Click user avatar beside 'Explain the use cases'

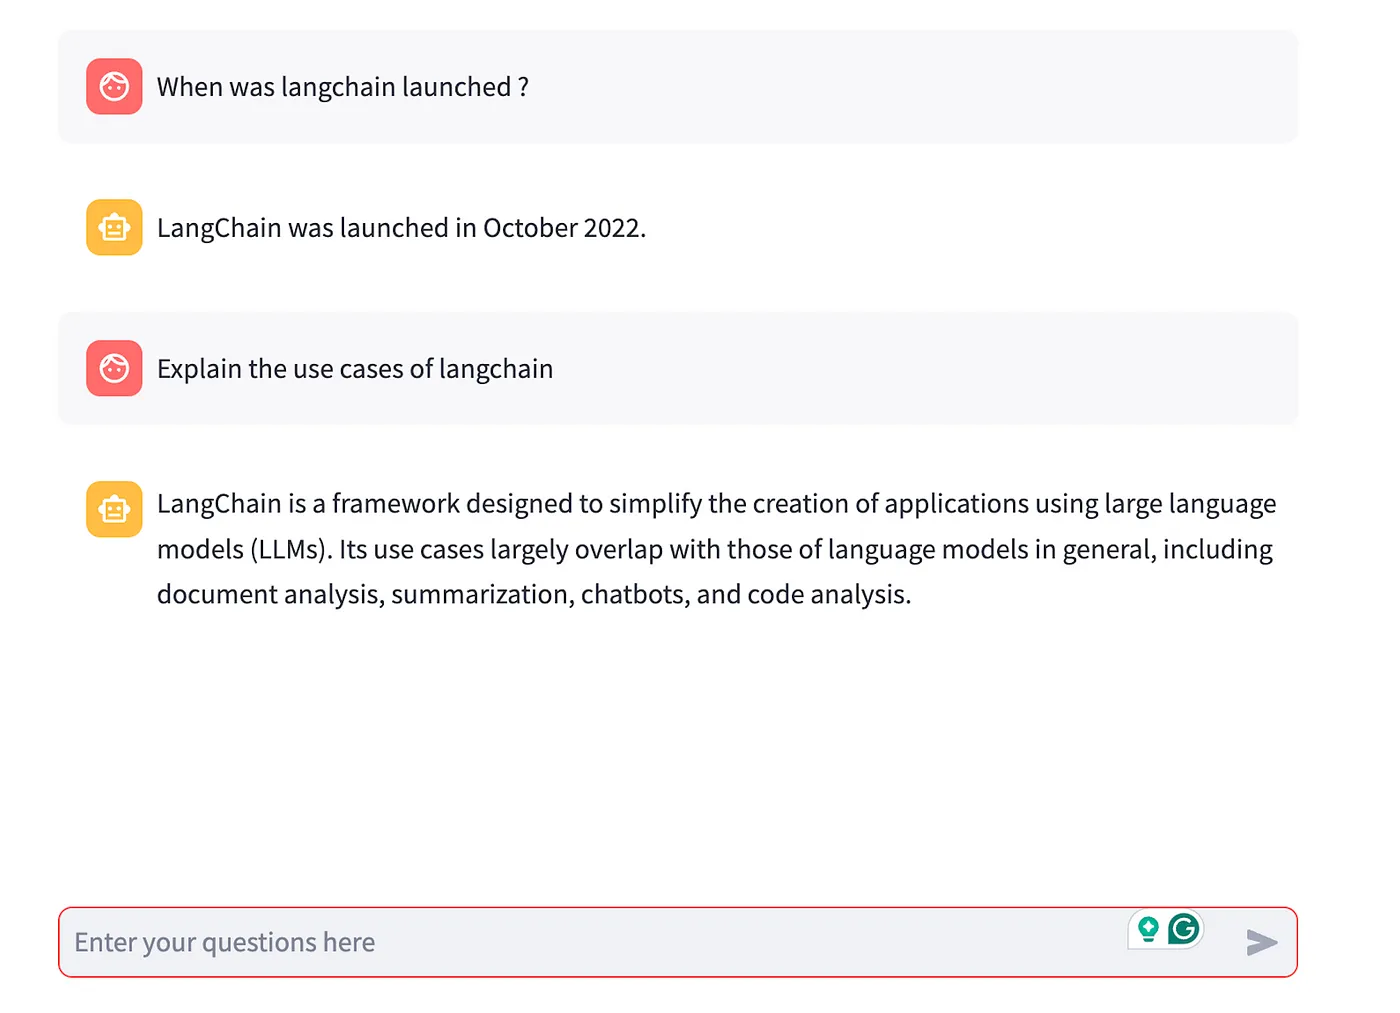114,368
